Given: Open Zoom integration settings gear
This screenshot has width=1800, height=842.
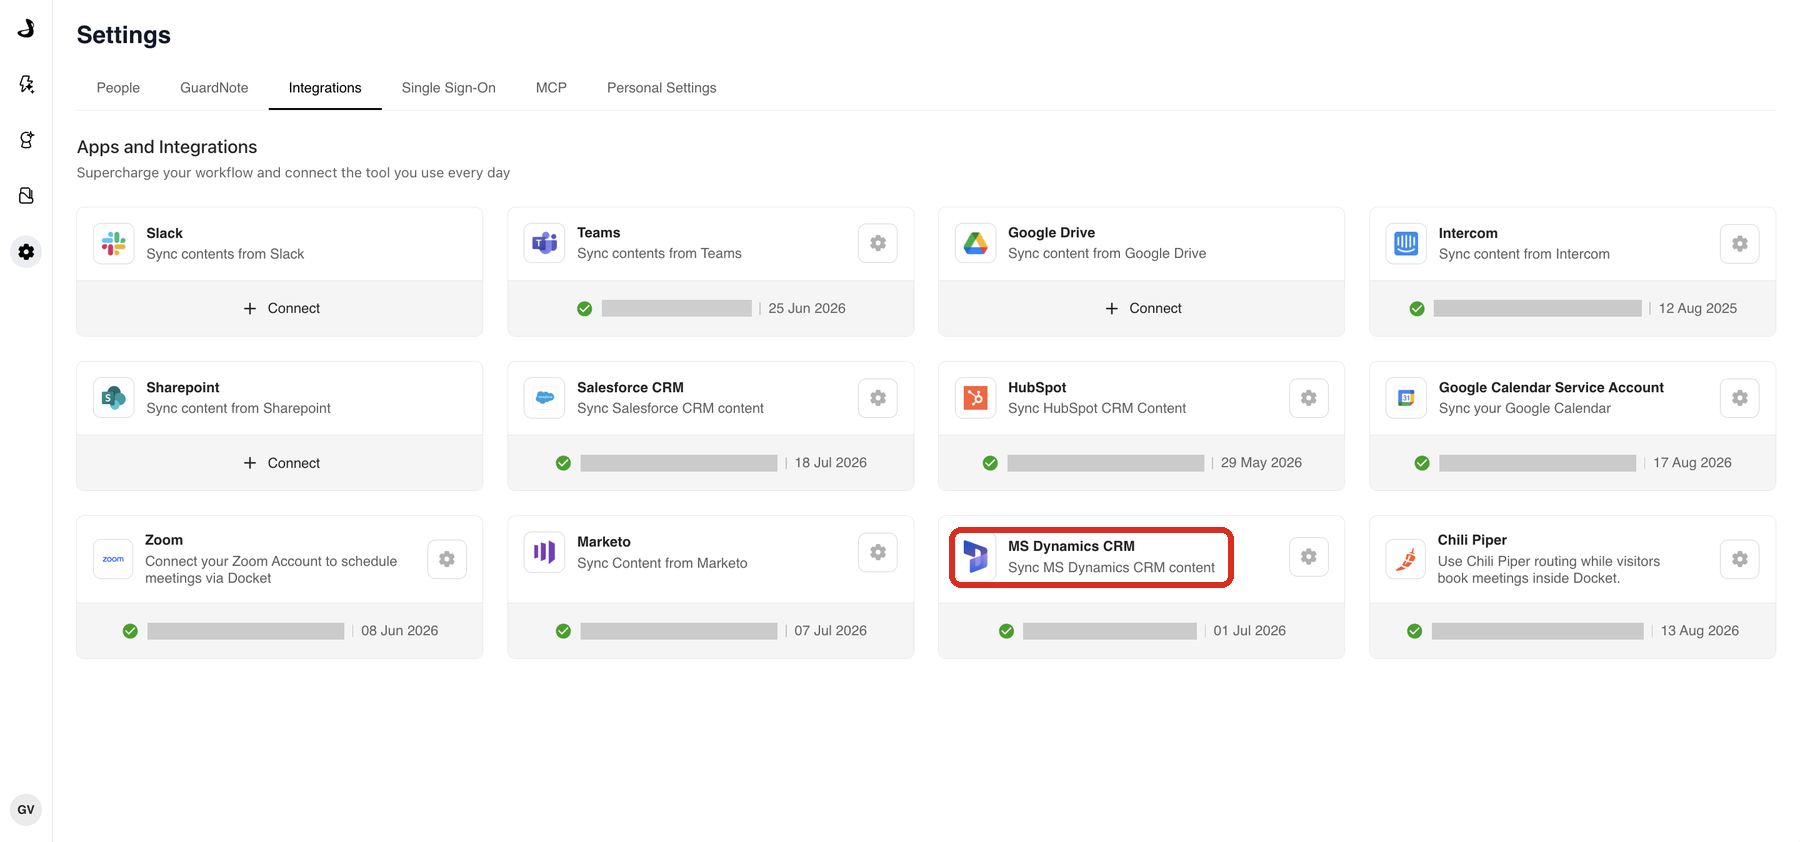Looking at the screenshot, I should [x=447, y=559].
